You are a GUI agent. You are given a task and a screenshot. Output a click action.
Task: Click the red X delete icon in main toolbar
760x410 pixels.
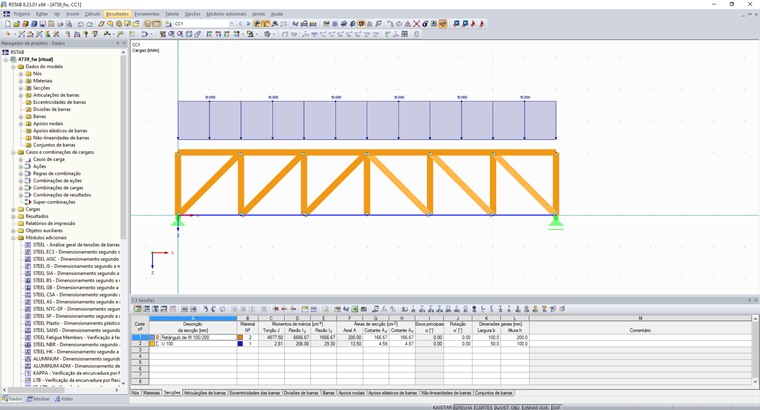[x=416, y=24]
